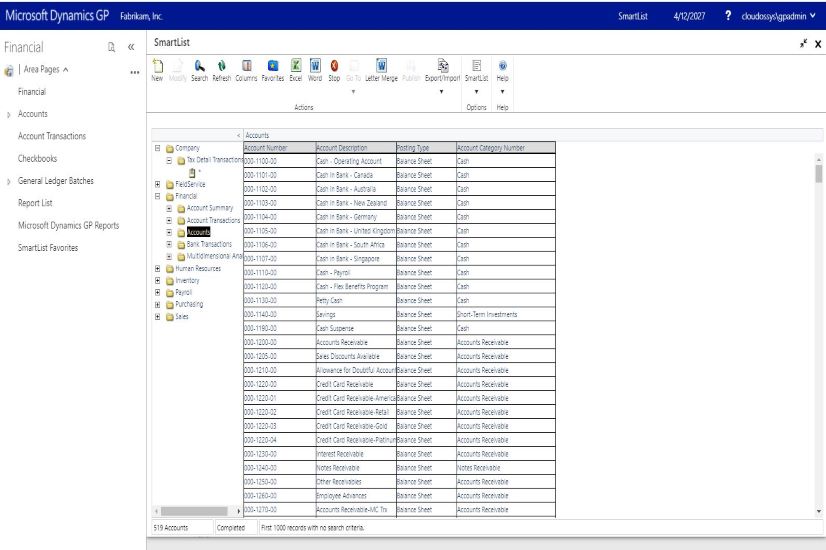Select the Company tree folder
Screen dimensions: 826x550
[x=188, y=148]
